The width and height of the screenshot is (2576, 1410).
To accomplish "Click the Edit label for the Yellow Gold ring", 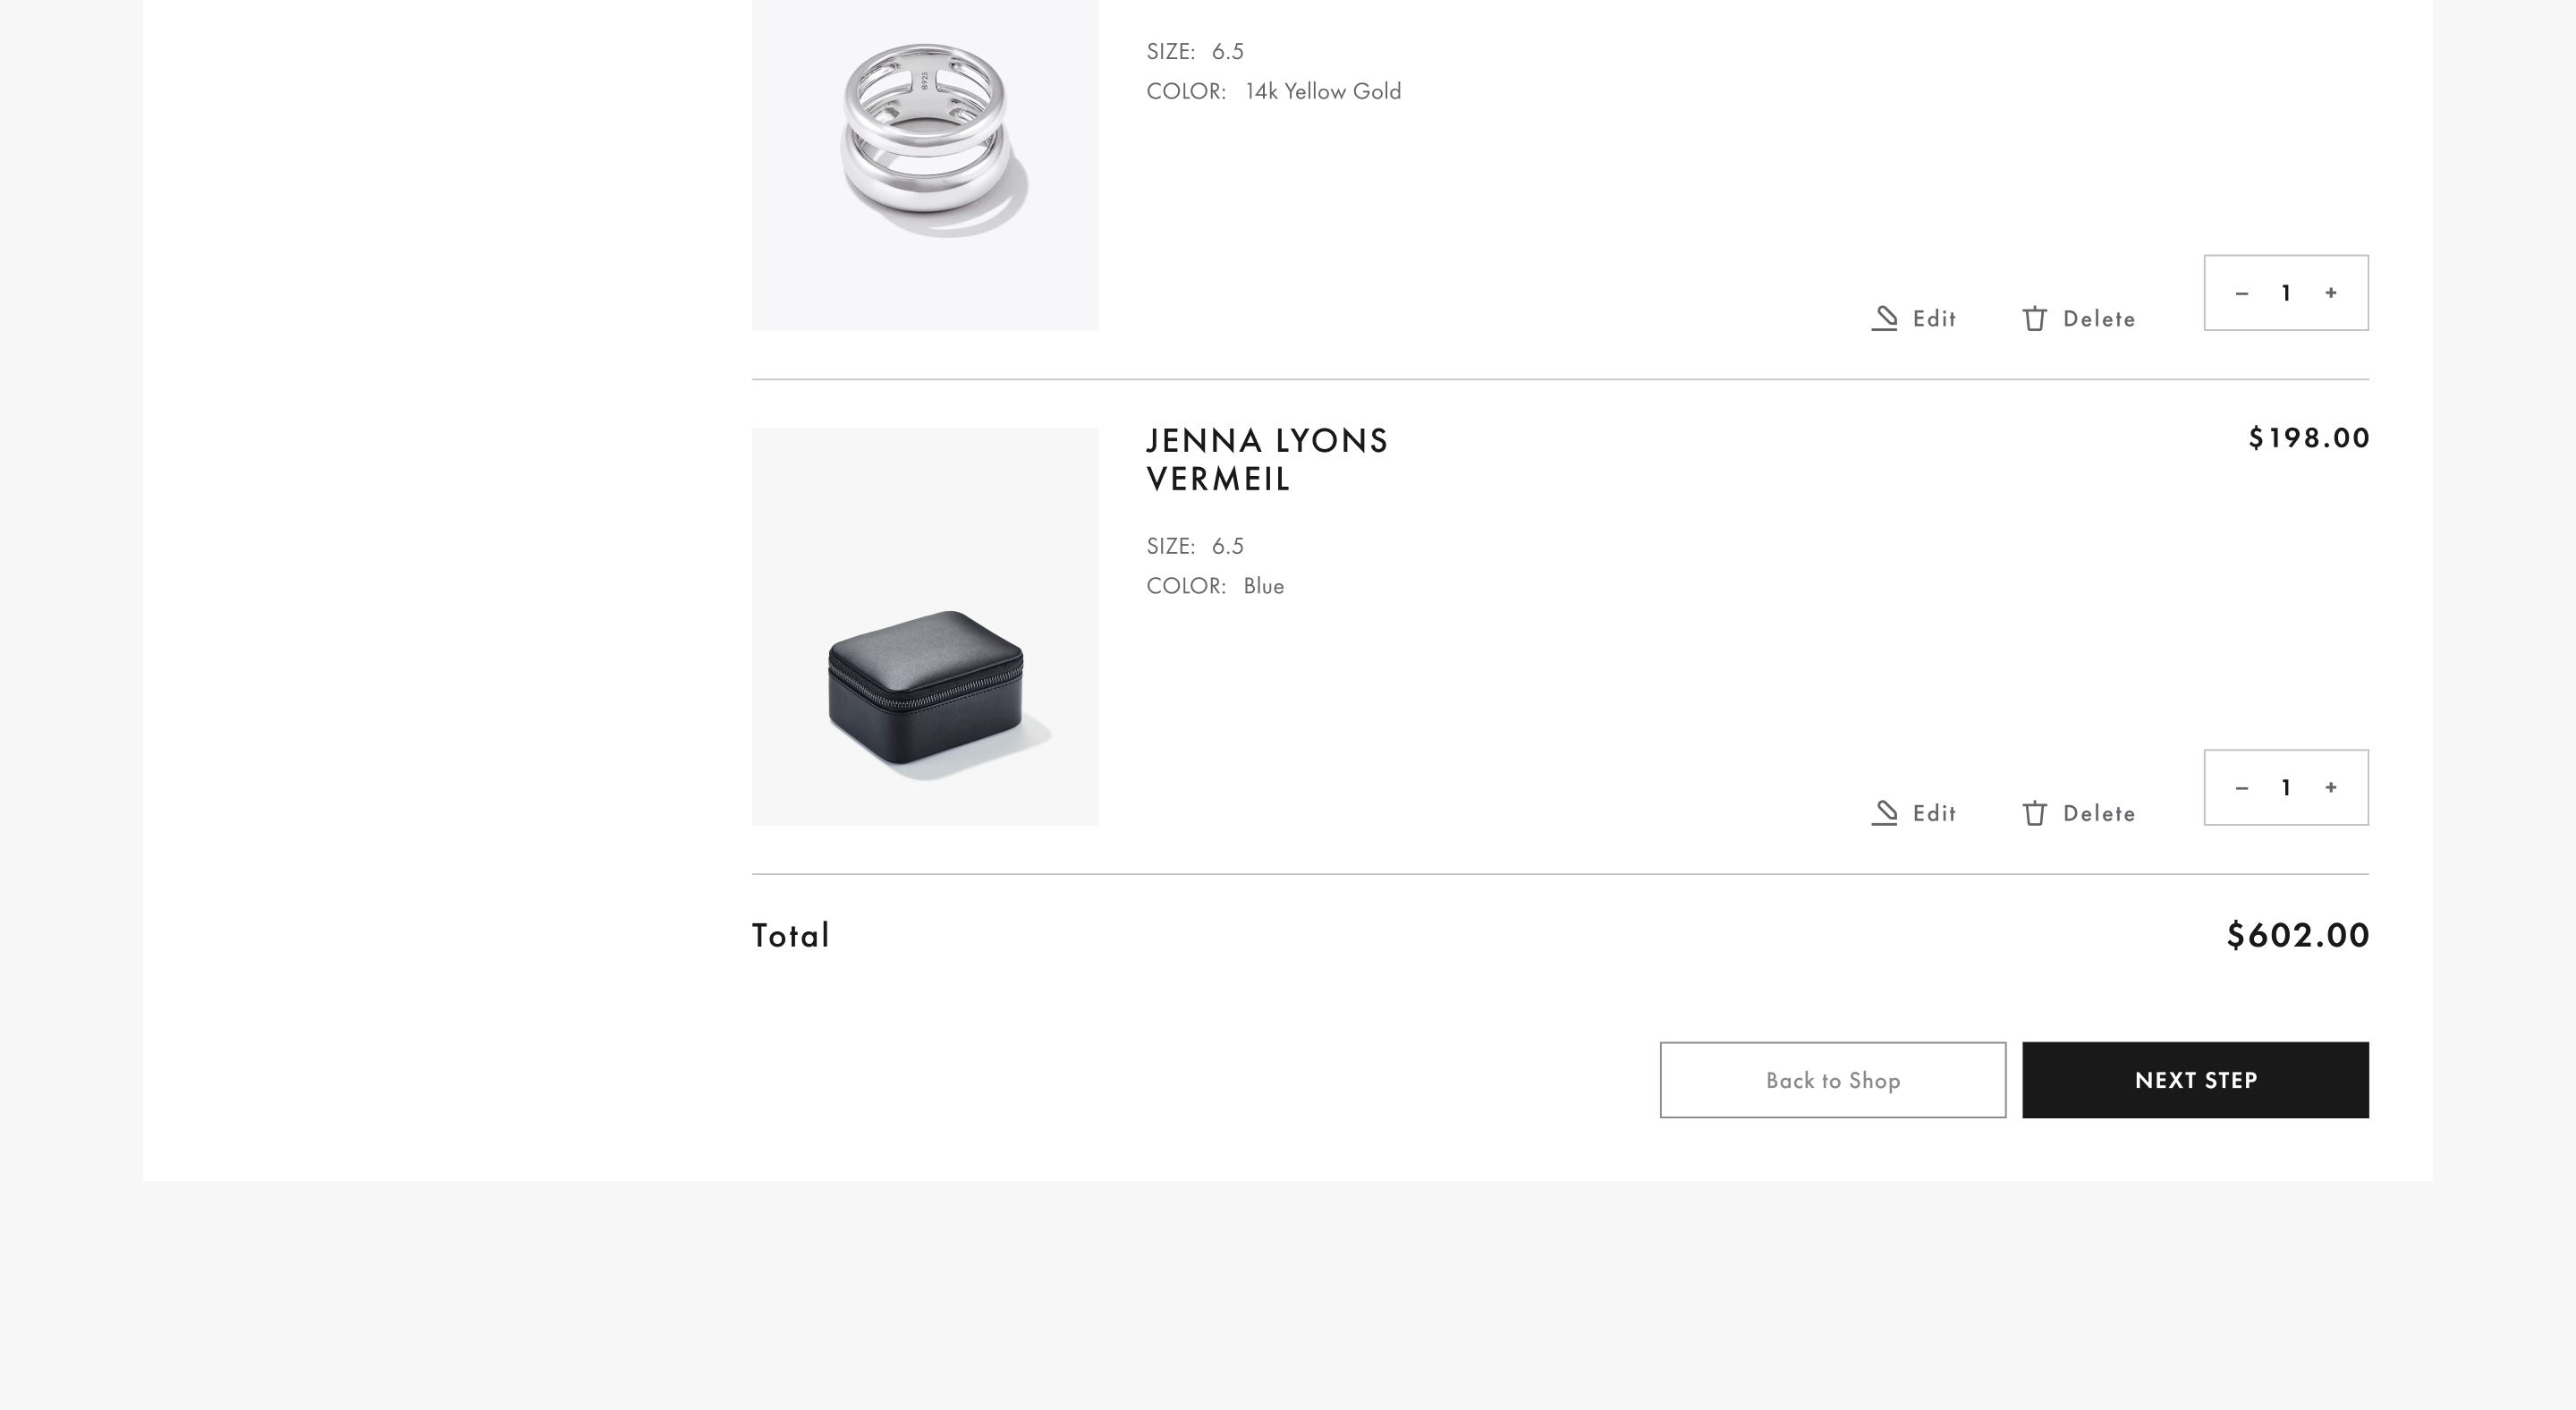I will [x=1934, y=319].
